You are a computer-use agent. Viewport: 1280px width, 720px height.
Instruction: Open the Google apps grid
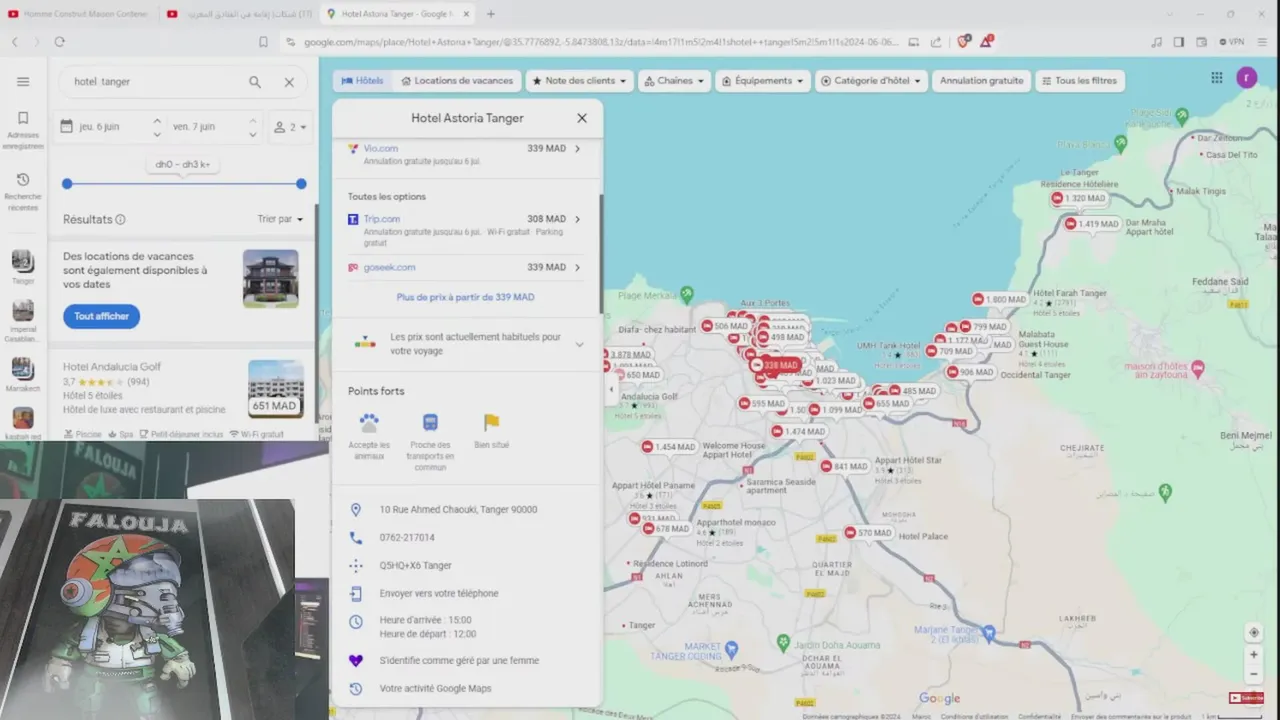[x=1217, y=78]
